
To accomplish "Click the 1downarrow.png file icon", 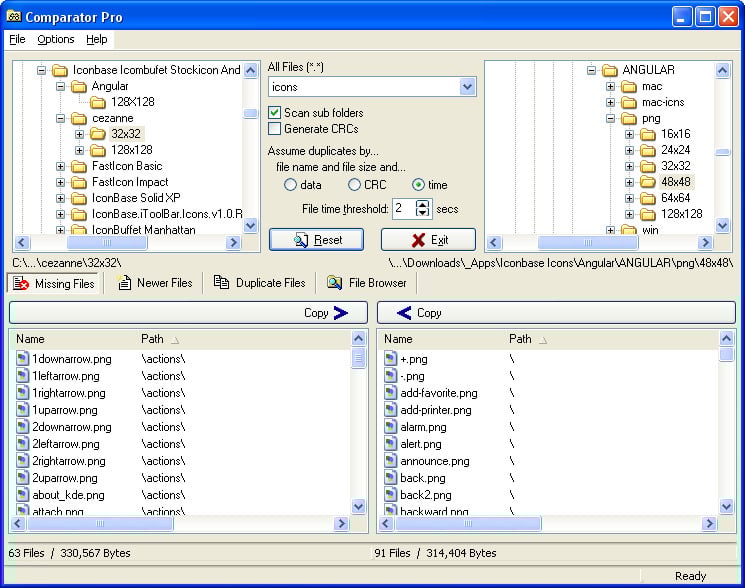I will coord(23,359).
